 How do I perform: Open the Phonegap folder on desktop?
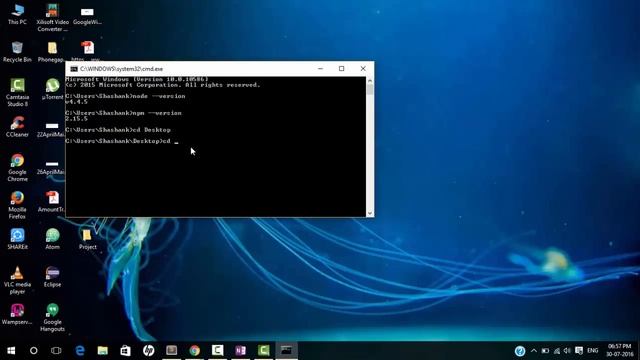52,52
